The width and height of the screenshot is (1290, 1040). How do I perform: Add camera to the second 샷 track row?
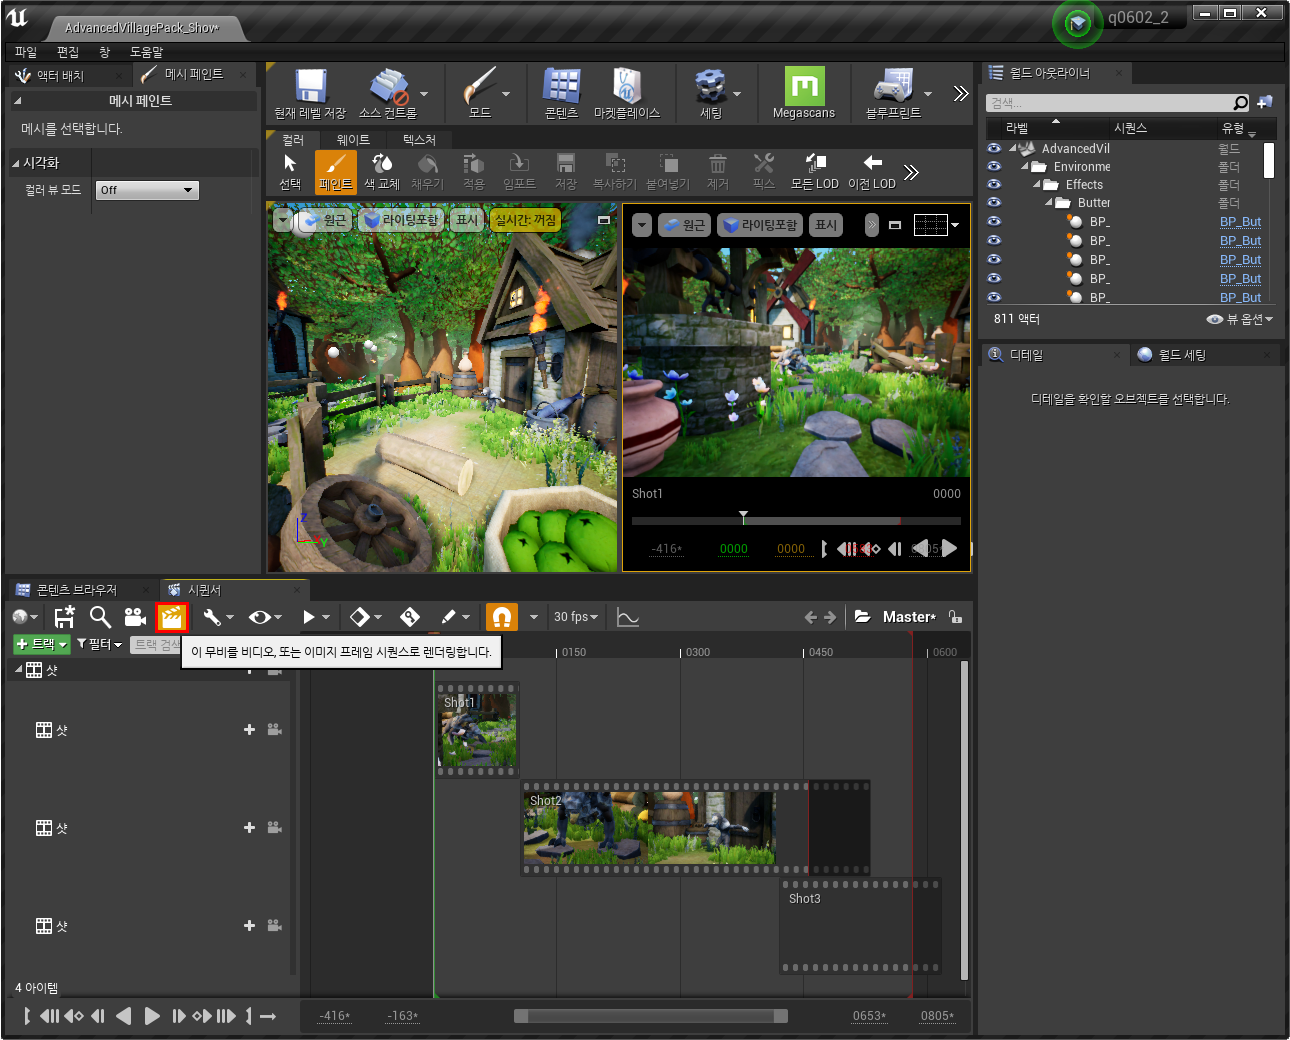pos(275,828)
